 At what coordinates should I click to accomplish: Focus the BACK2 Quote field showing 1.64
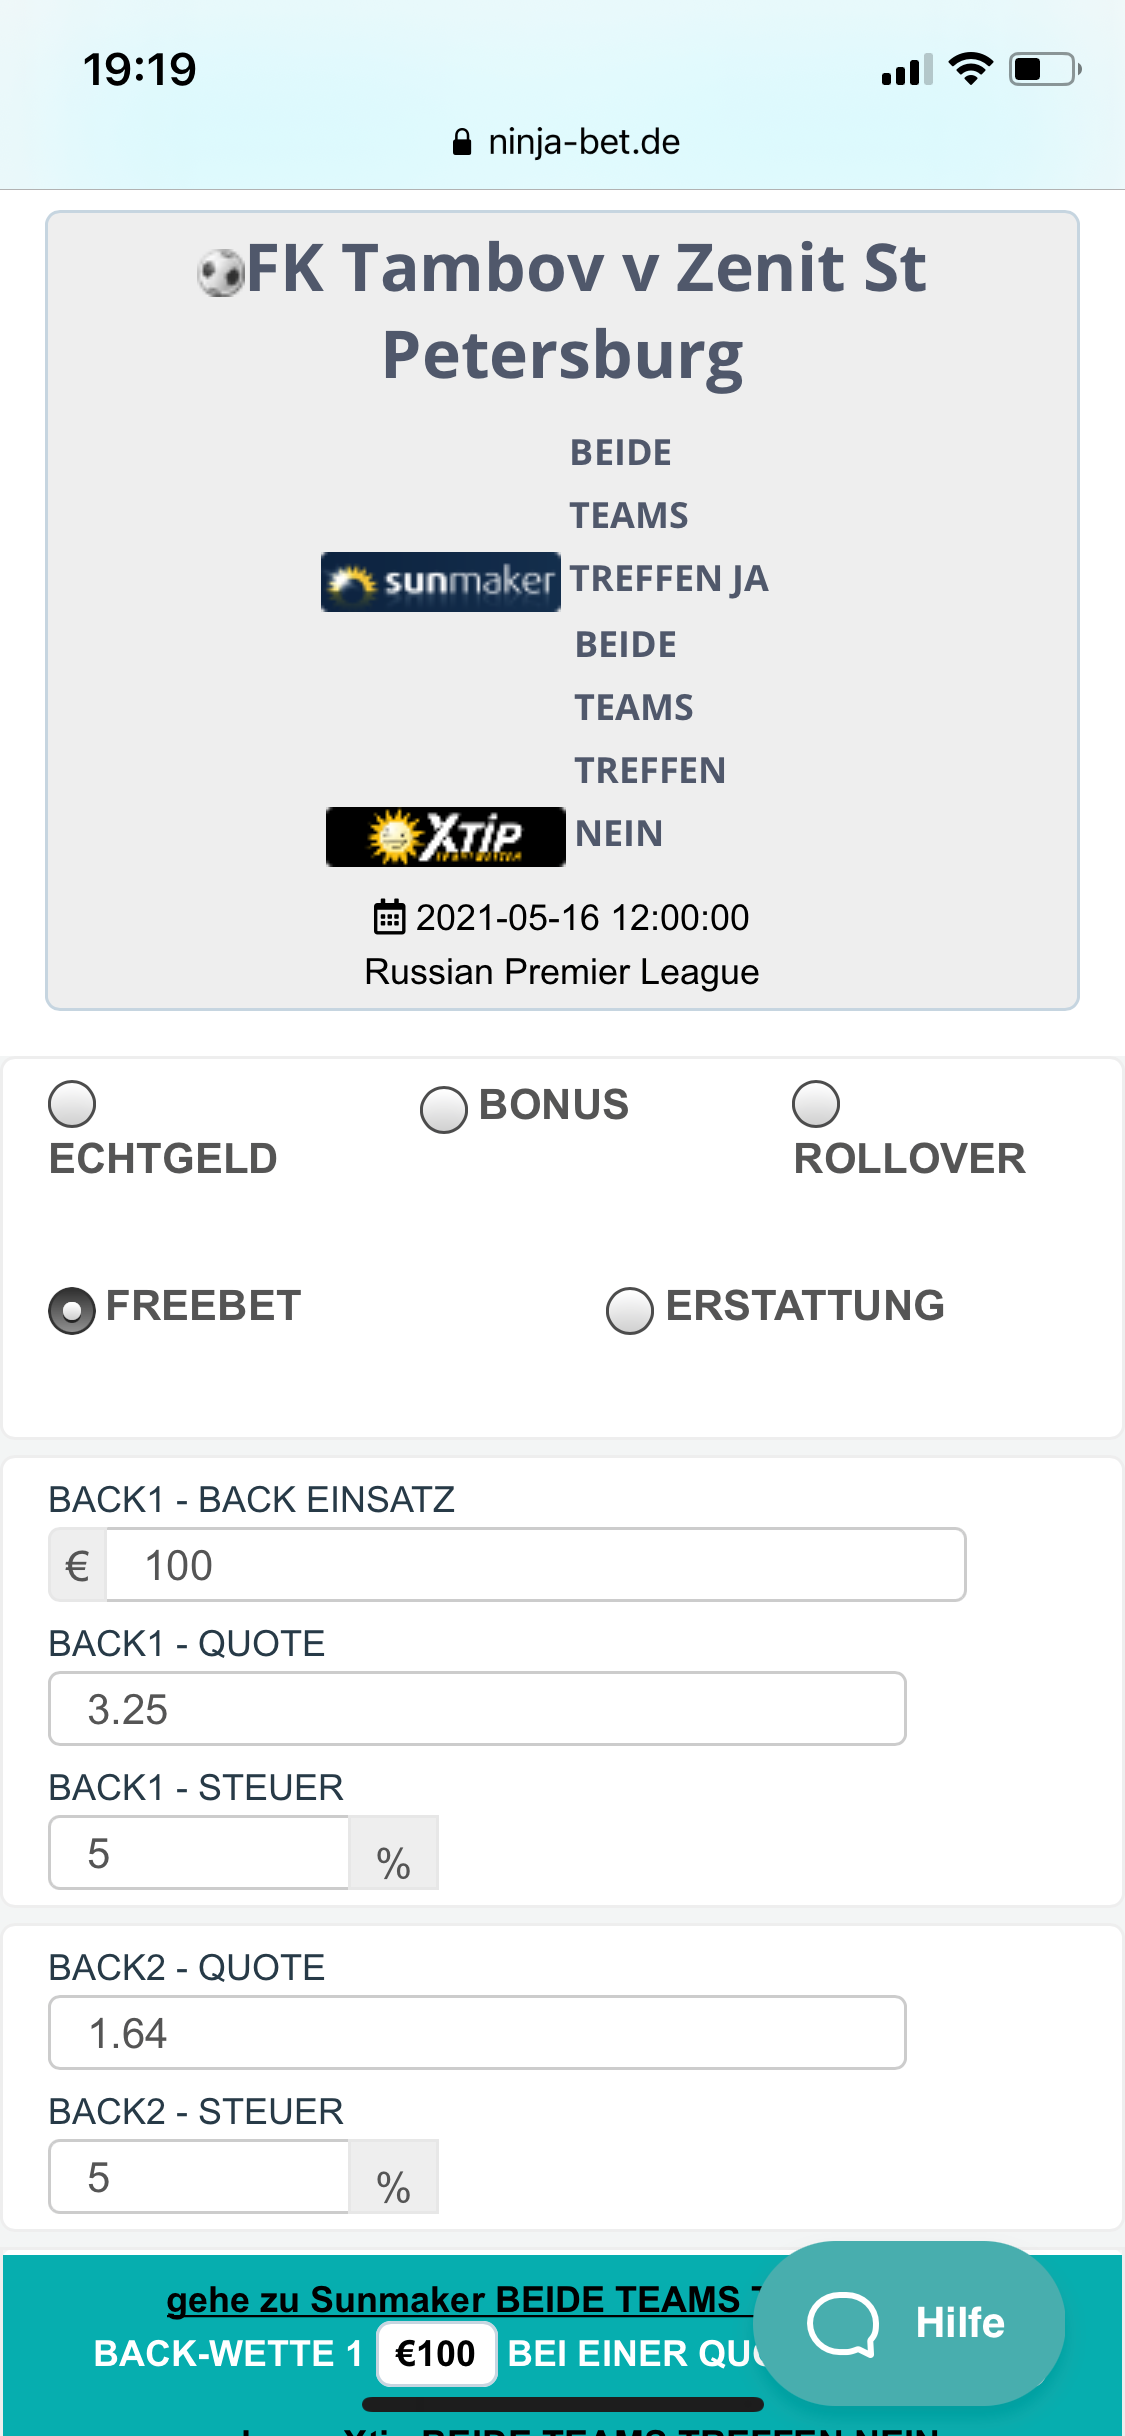point(477,2033)
